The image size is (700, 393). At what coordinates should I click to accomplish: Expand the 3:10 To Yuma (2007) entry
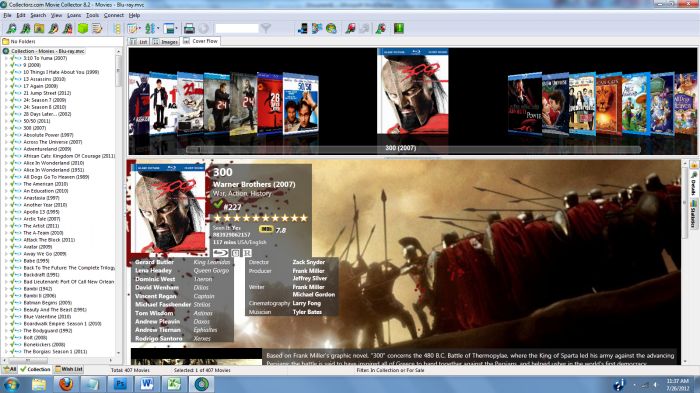coord(6,58)
